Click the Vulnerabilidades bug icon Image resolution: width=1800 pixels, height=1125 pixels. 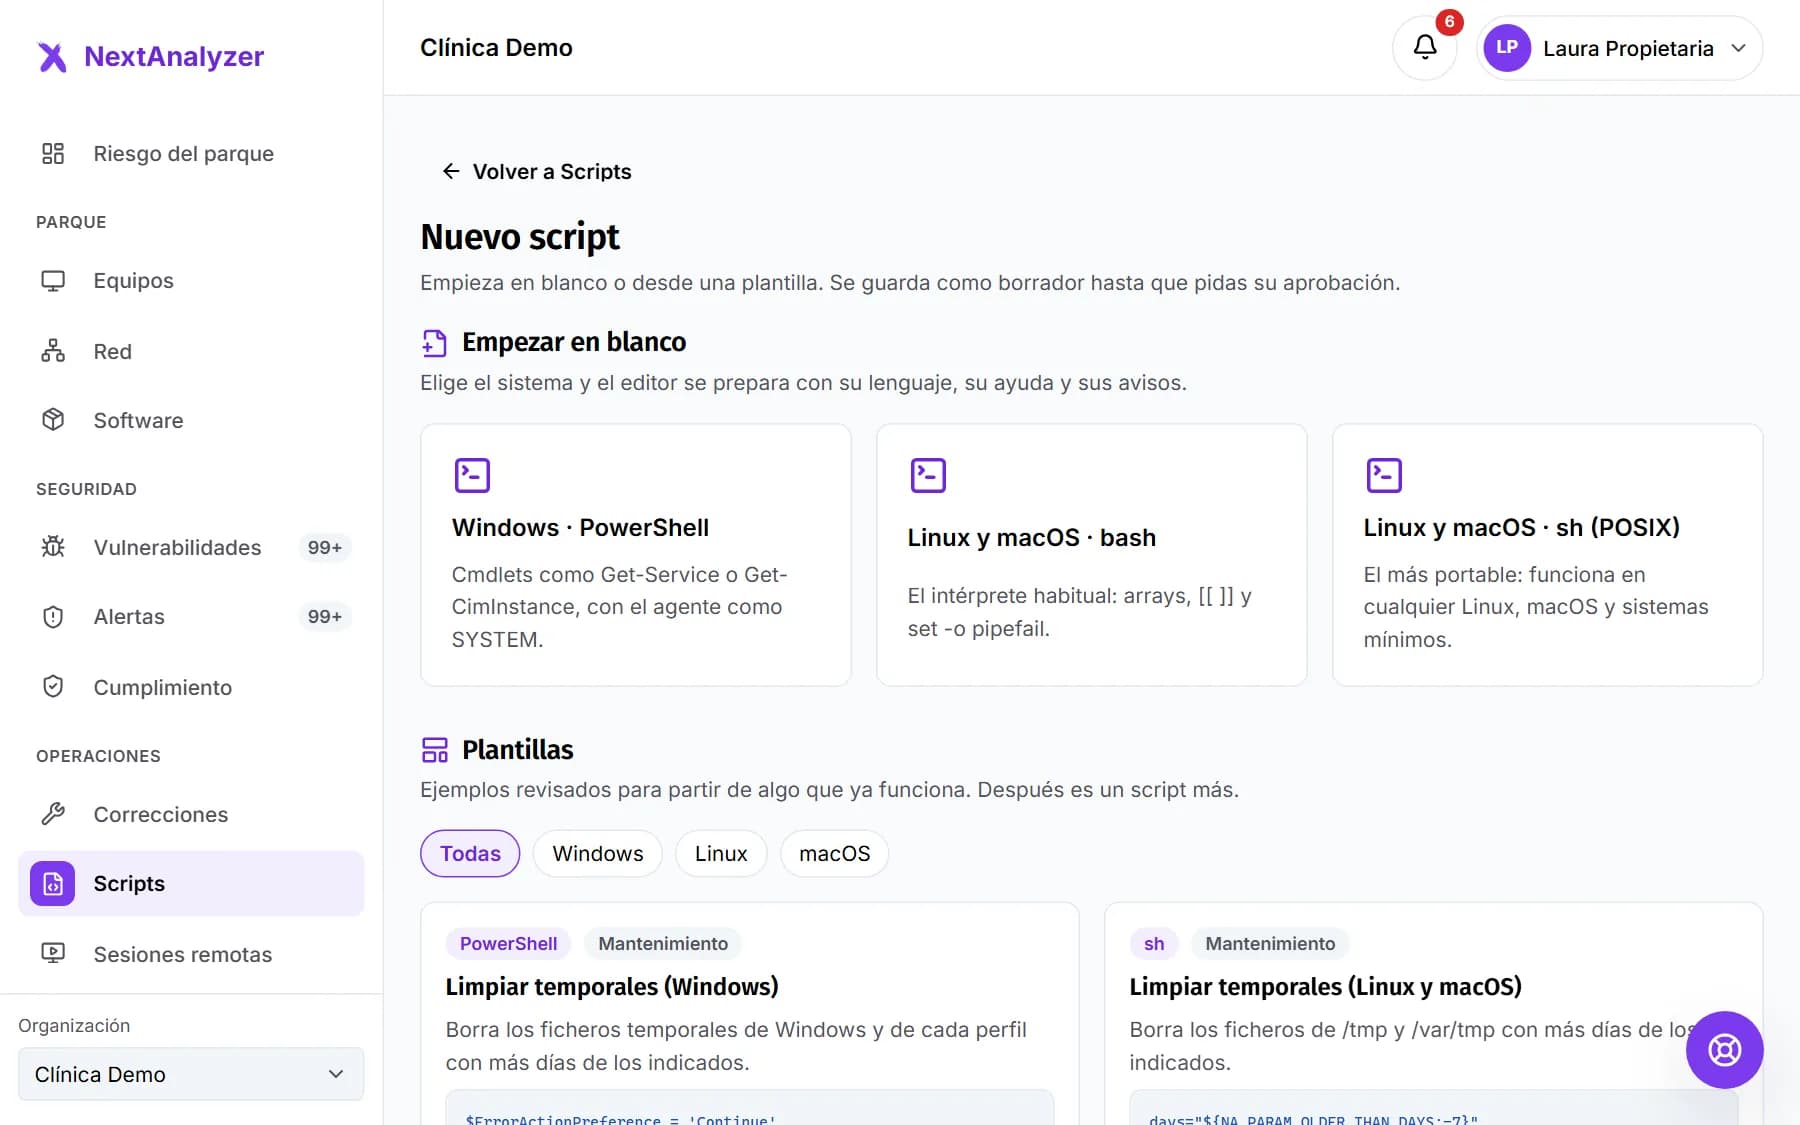[53, 547]
